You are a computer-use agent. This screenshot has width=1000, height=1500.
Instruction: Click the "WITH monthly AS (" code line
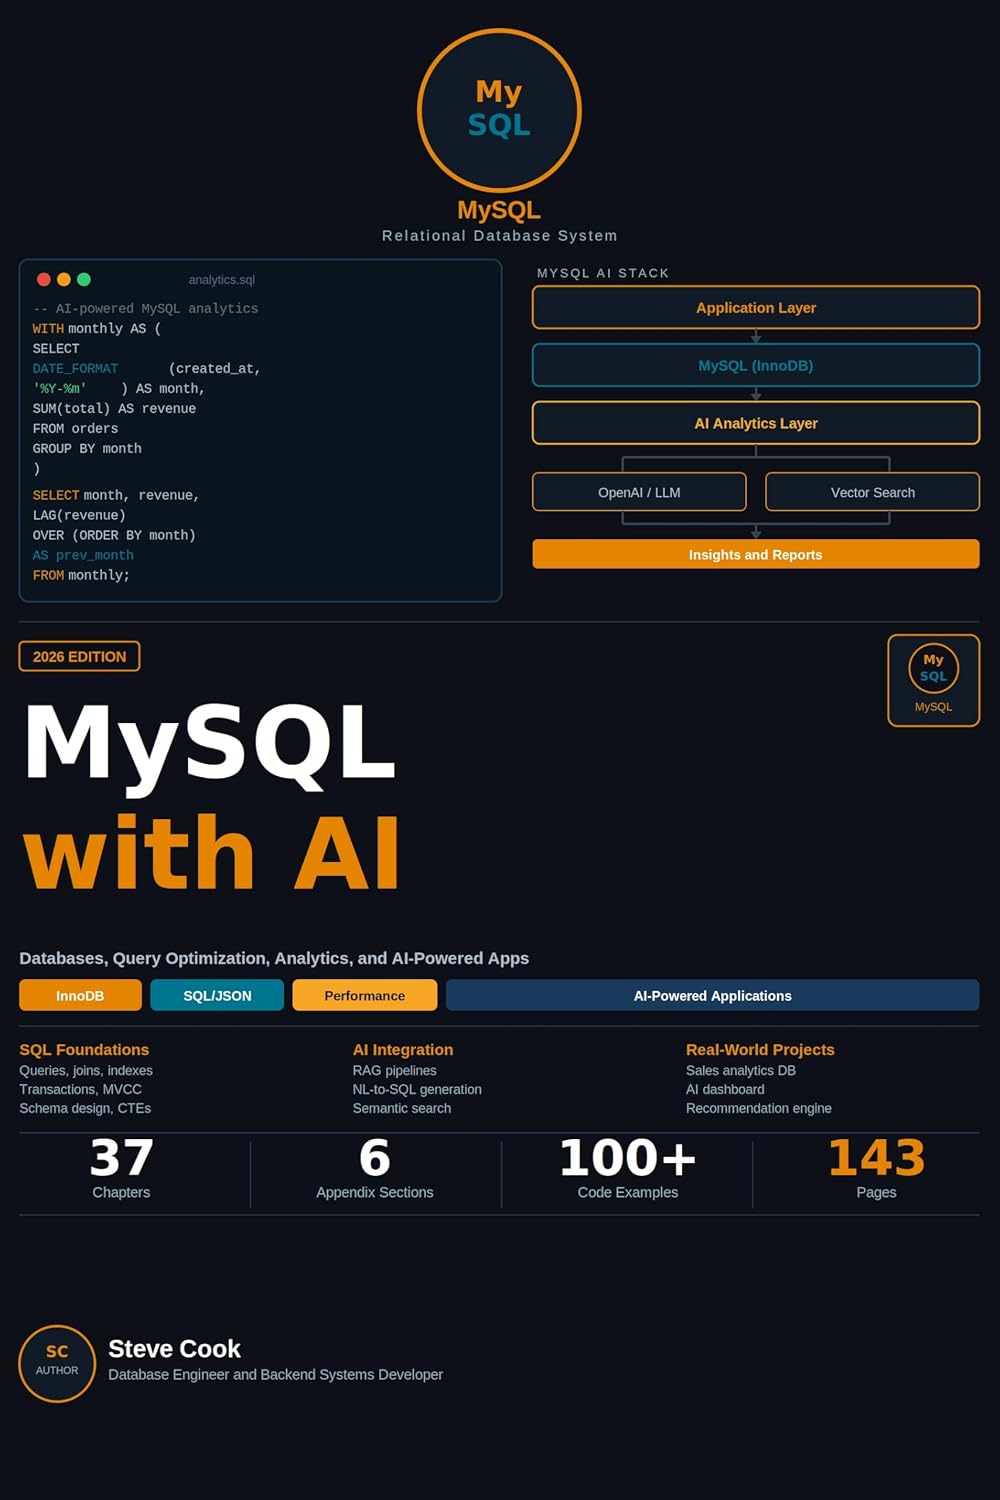(97, 329)
